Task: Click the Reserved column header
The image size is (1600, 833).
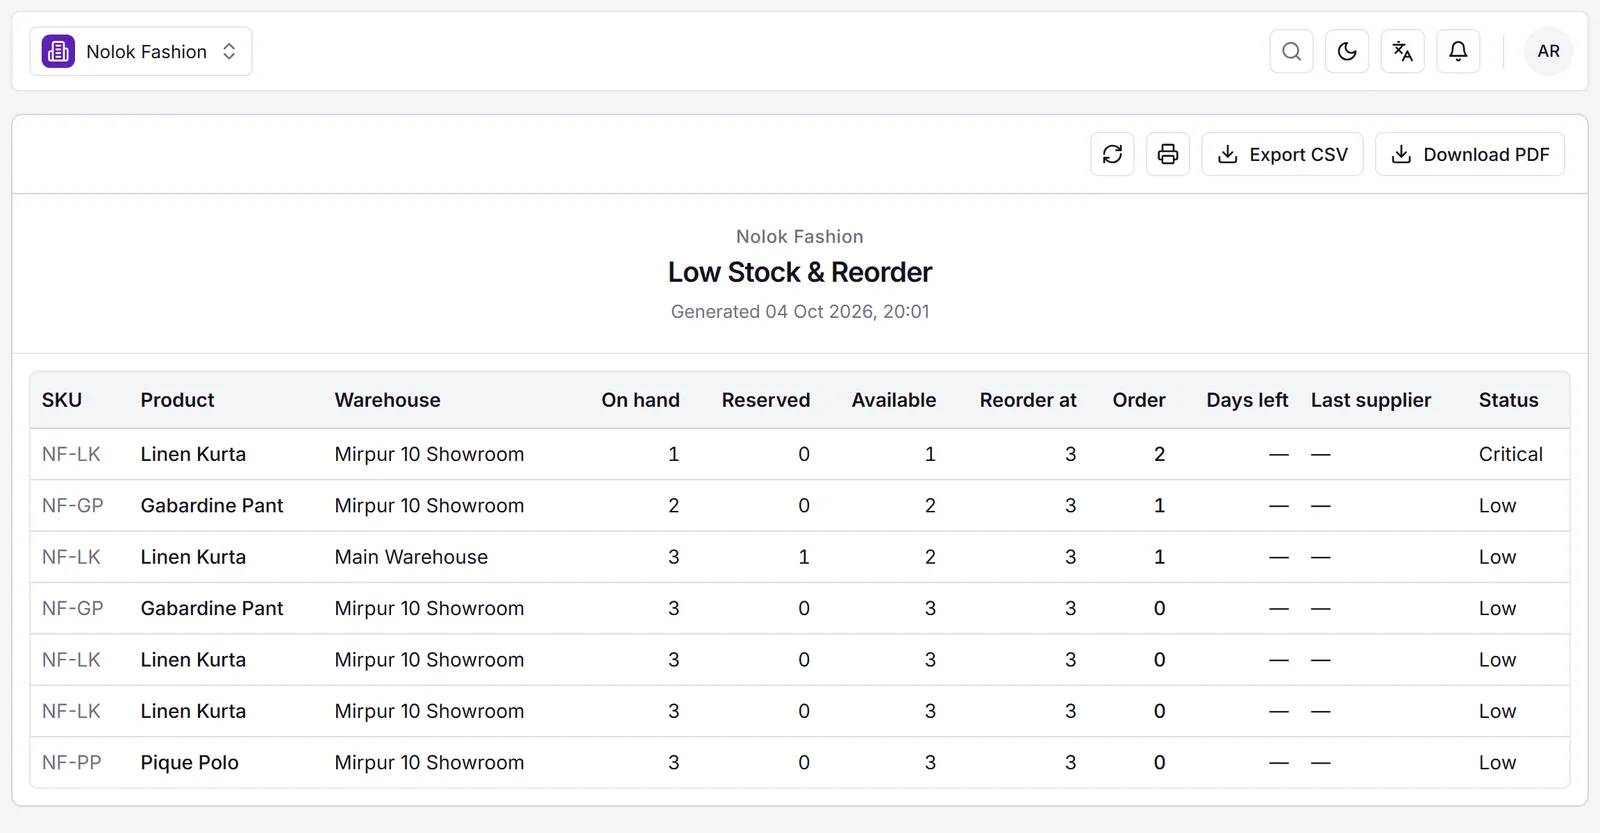Action: (x=766, y=400)
